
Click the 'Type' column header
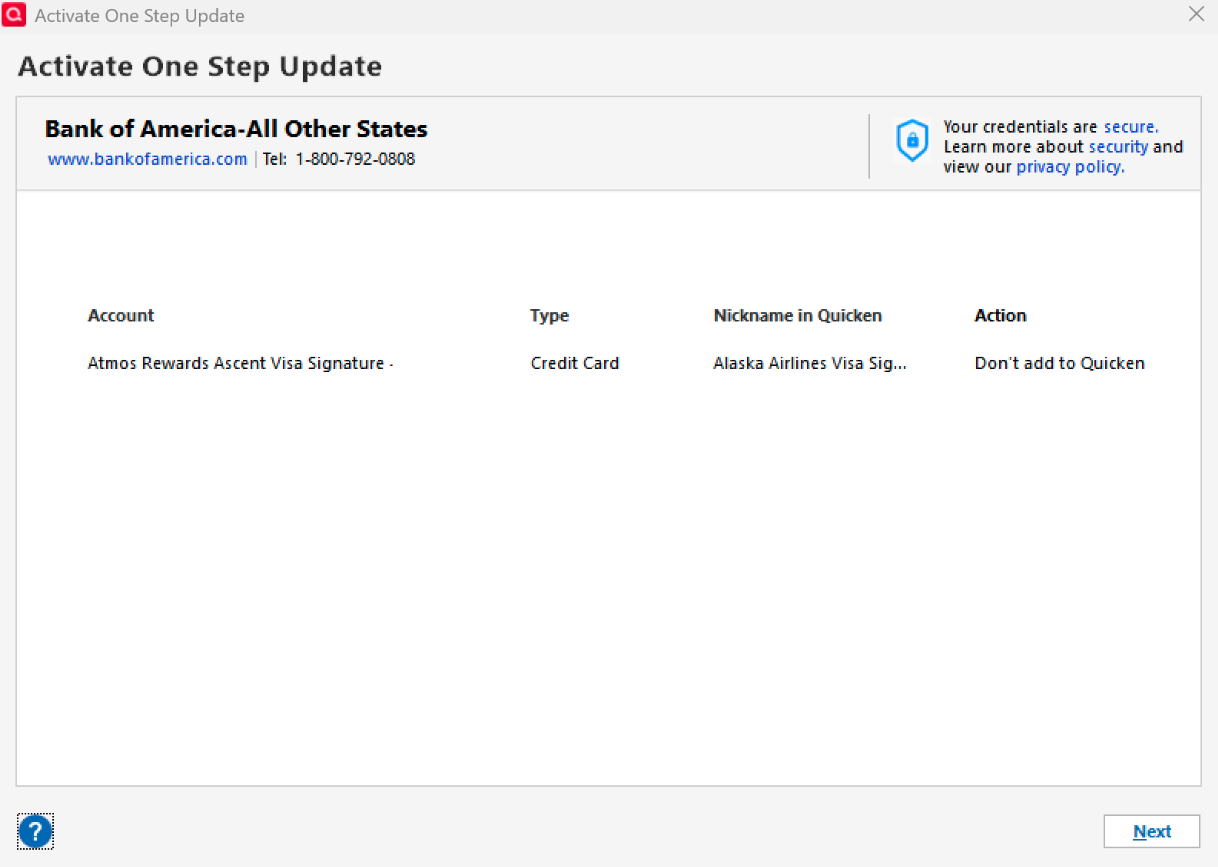(x=549, y=315)
